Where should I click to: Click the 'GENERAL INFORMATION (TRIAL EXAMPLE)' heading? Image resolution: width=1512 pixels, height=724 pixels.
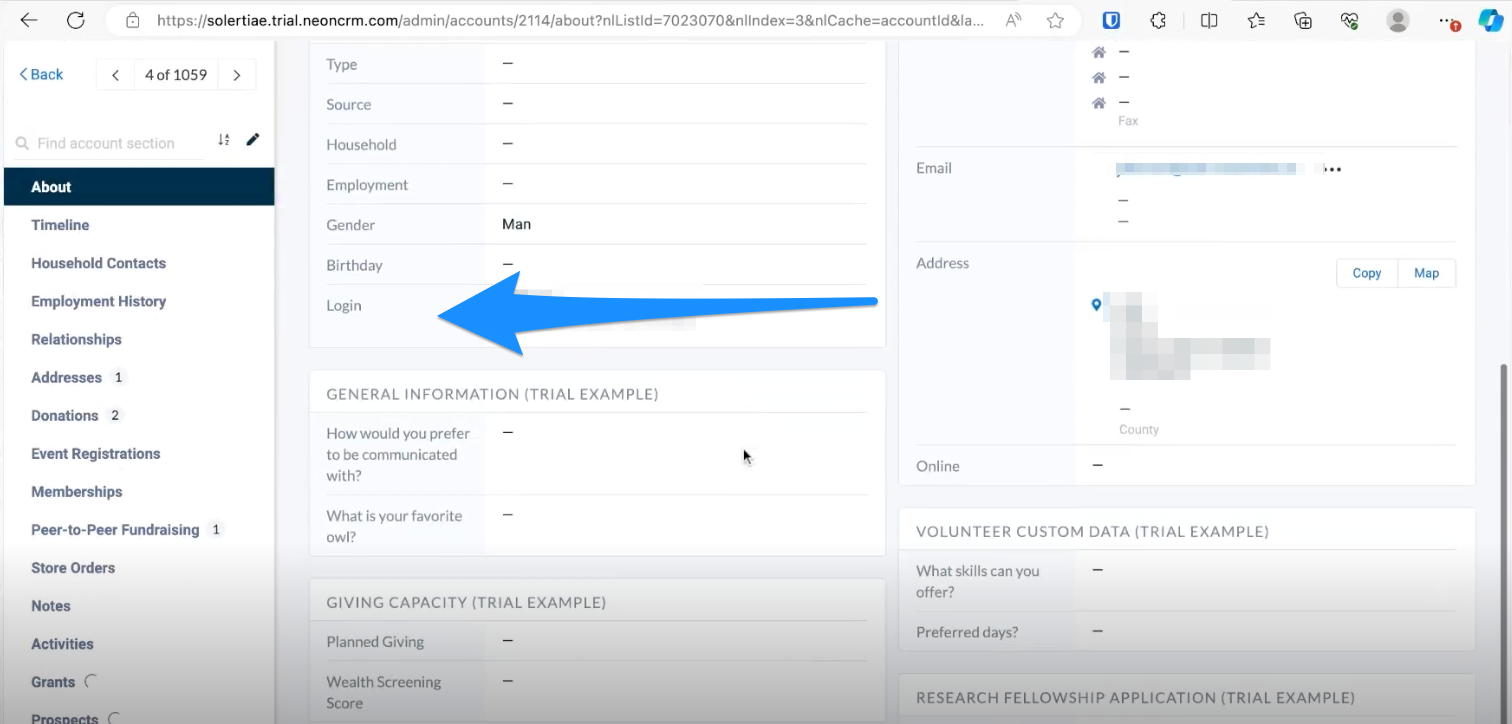tap(492, 394)
